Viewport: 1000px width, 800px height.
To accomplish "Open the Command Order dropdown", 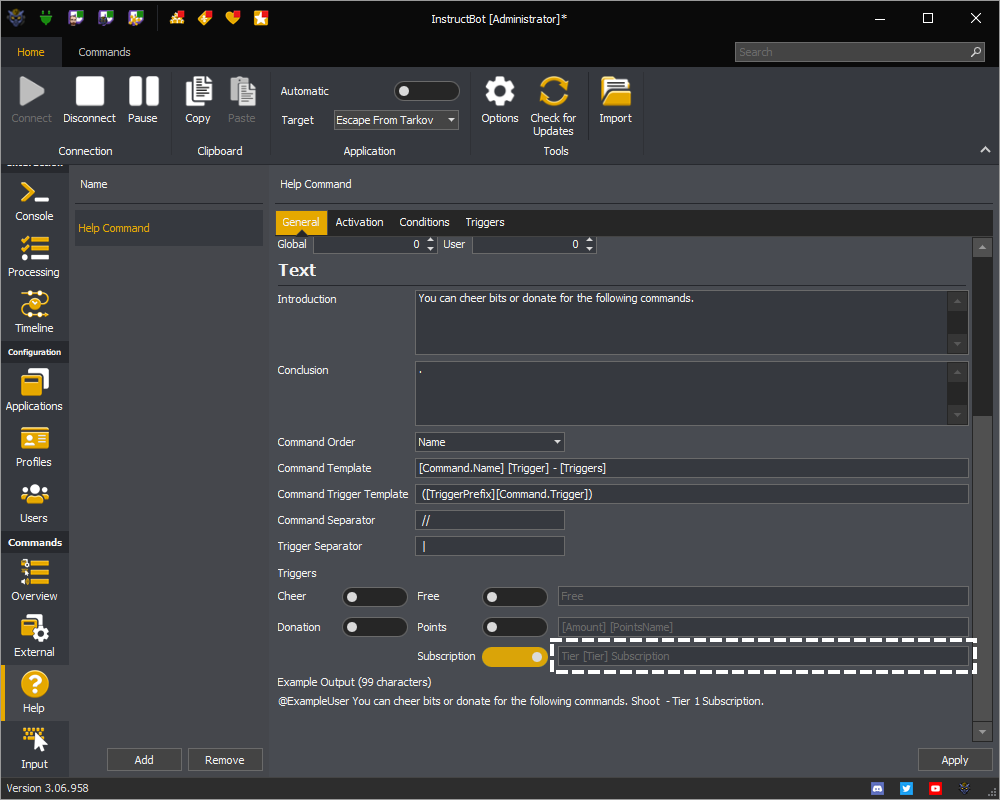I will (x=489, y=442).
